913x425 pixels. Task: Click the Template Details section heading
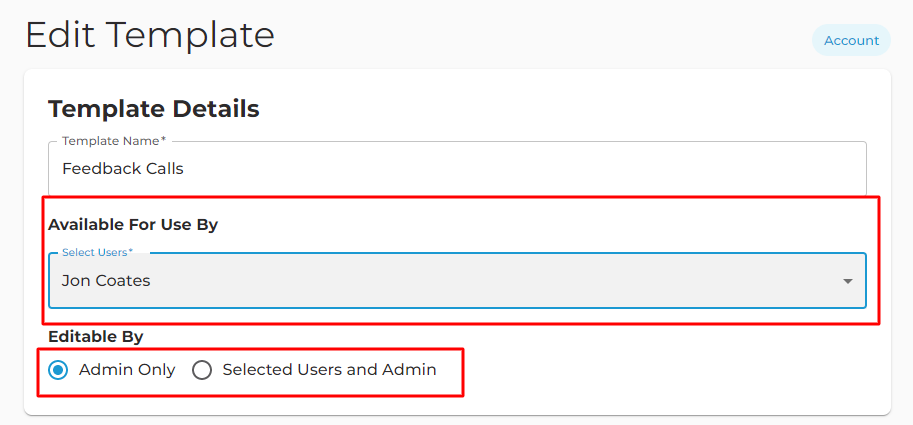pos(154,109)
